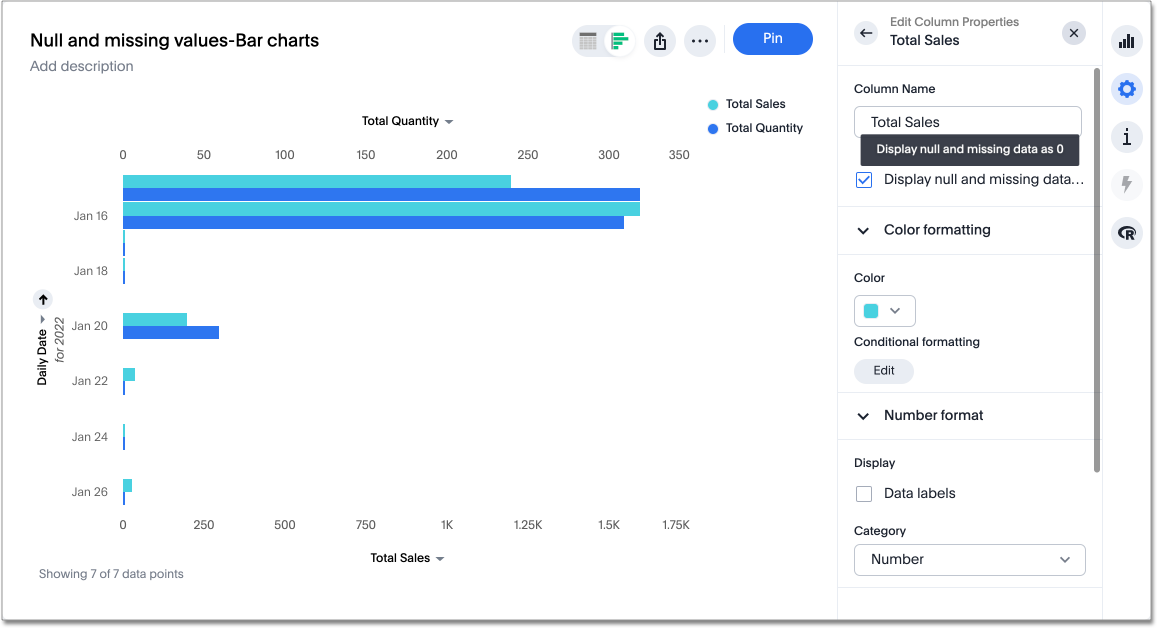Open the share options using the share icon
This screenshot has width=1157, height=628.
659,40
